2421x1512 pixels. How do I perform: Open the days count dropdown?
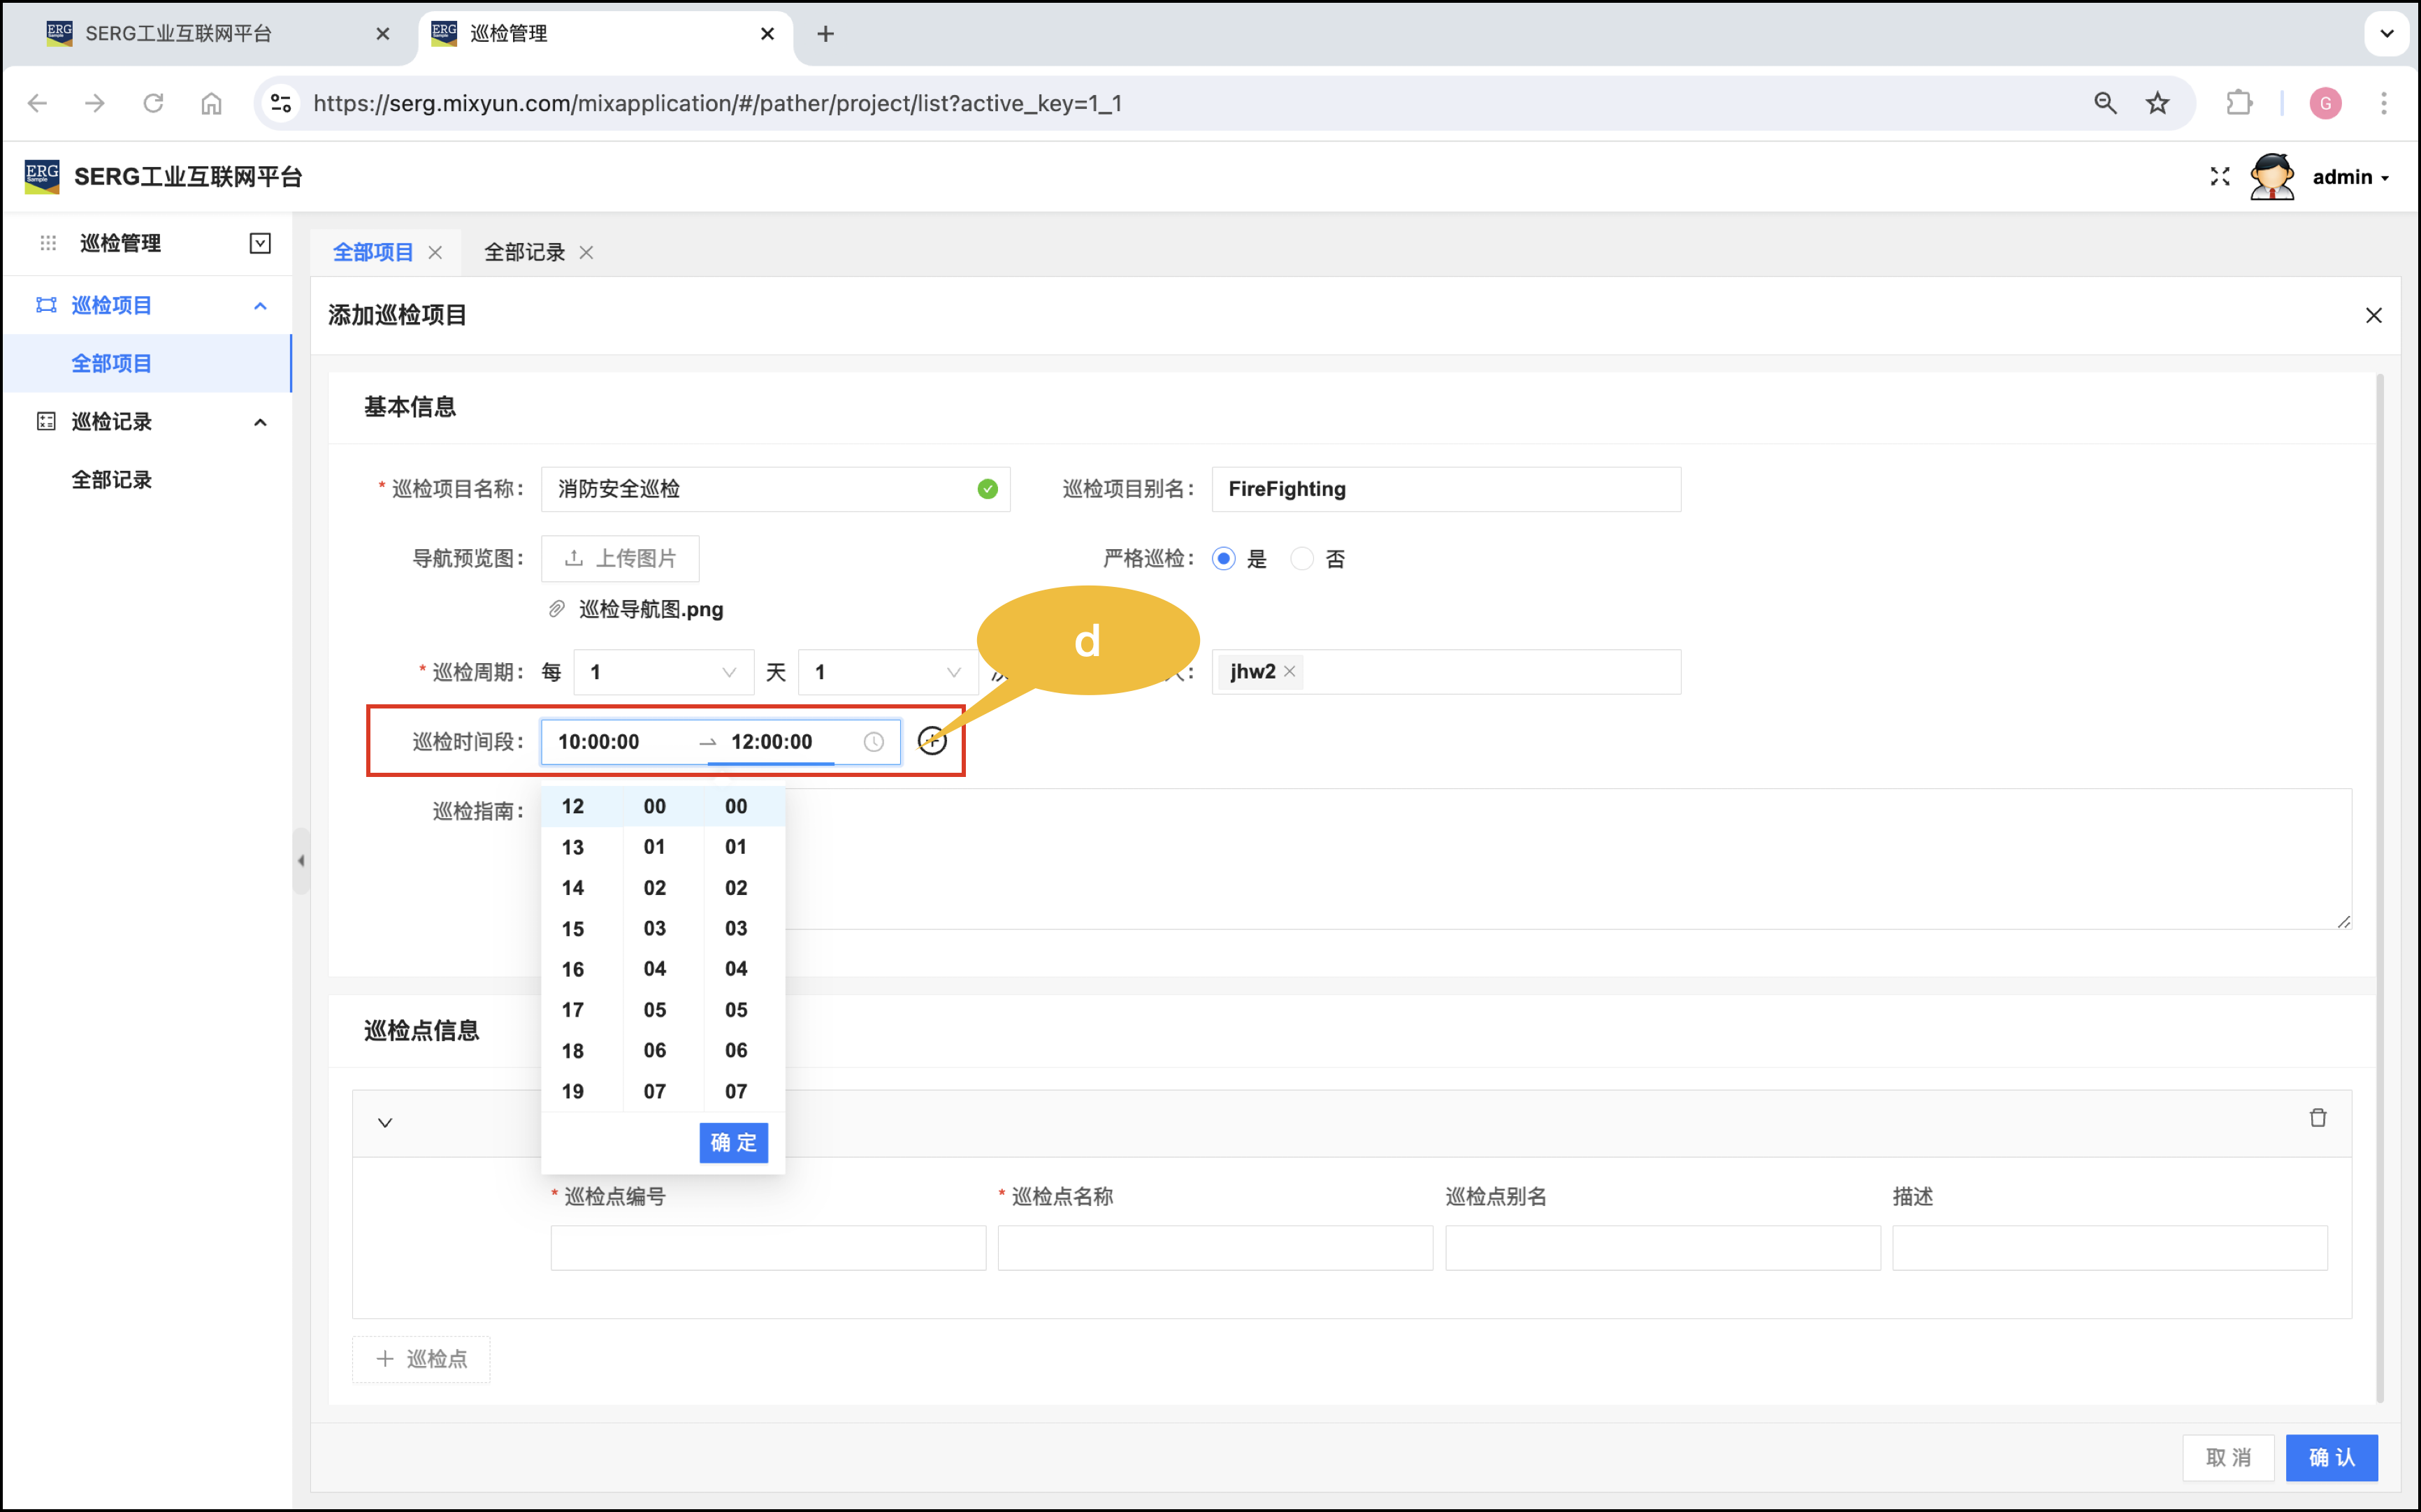point(662,672)
